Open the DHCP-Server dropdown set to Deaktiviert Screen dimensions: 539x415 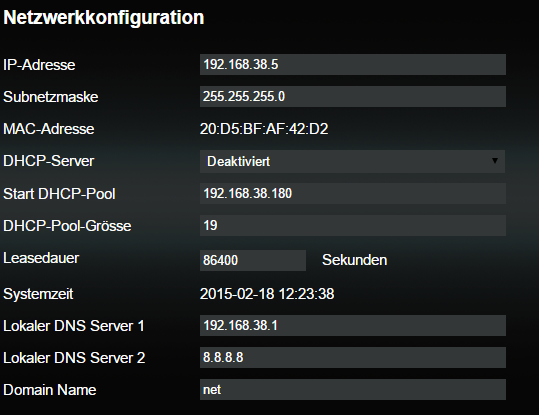tap(352, 161)
